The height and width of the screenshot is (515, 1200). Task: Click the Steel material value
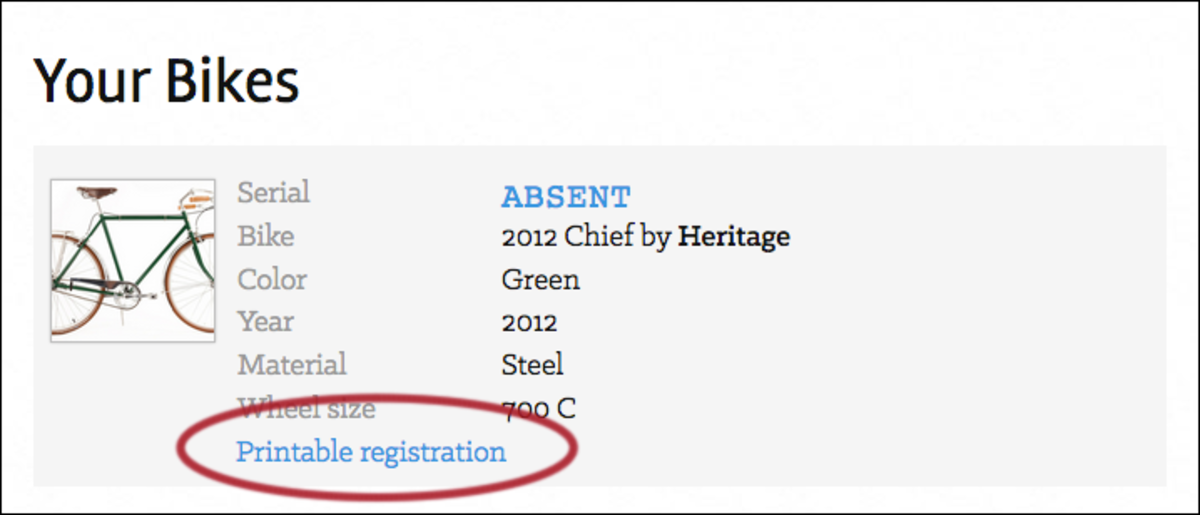coord(532,364)
